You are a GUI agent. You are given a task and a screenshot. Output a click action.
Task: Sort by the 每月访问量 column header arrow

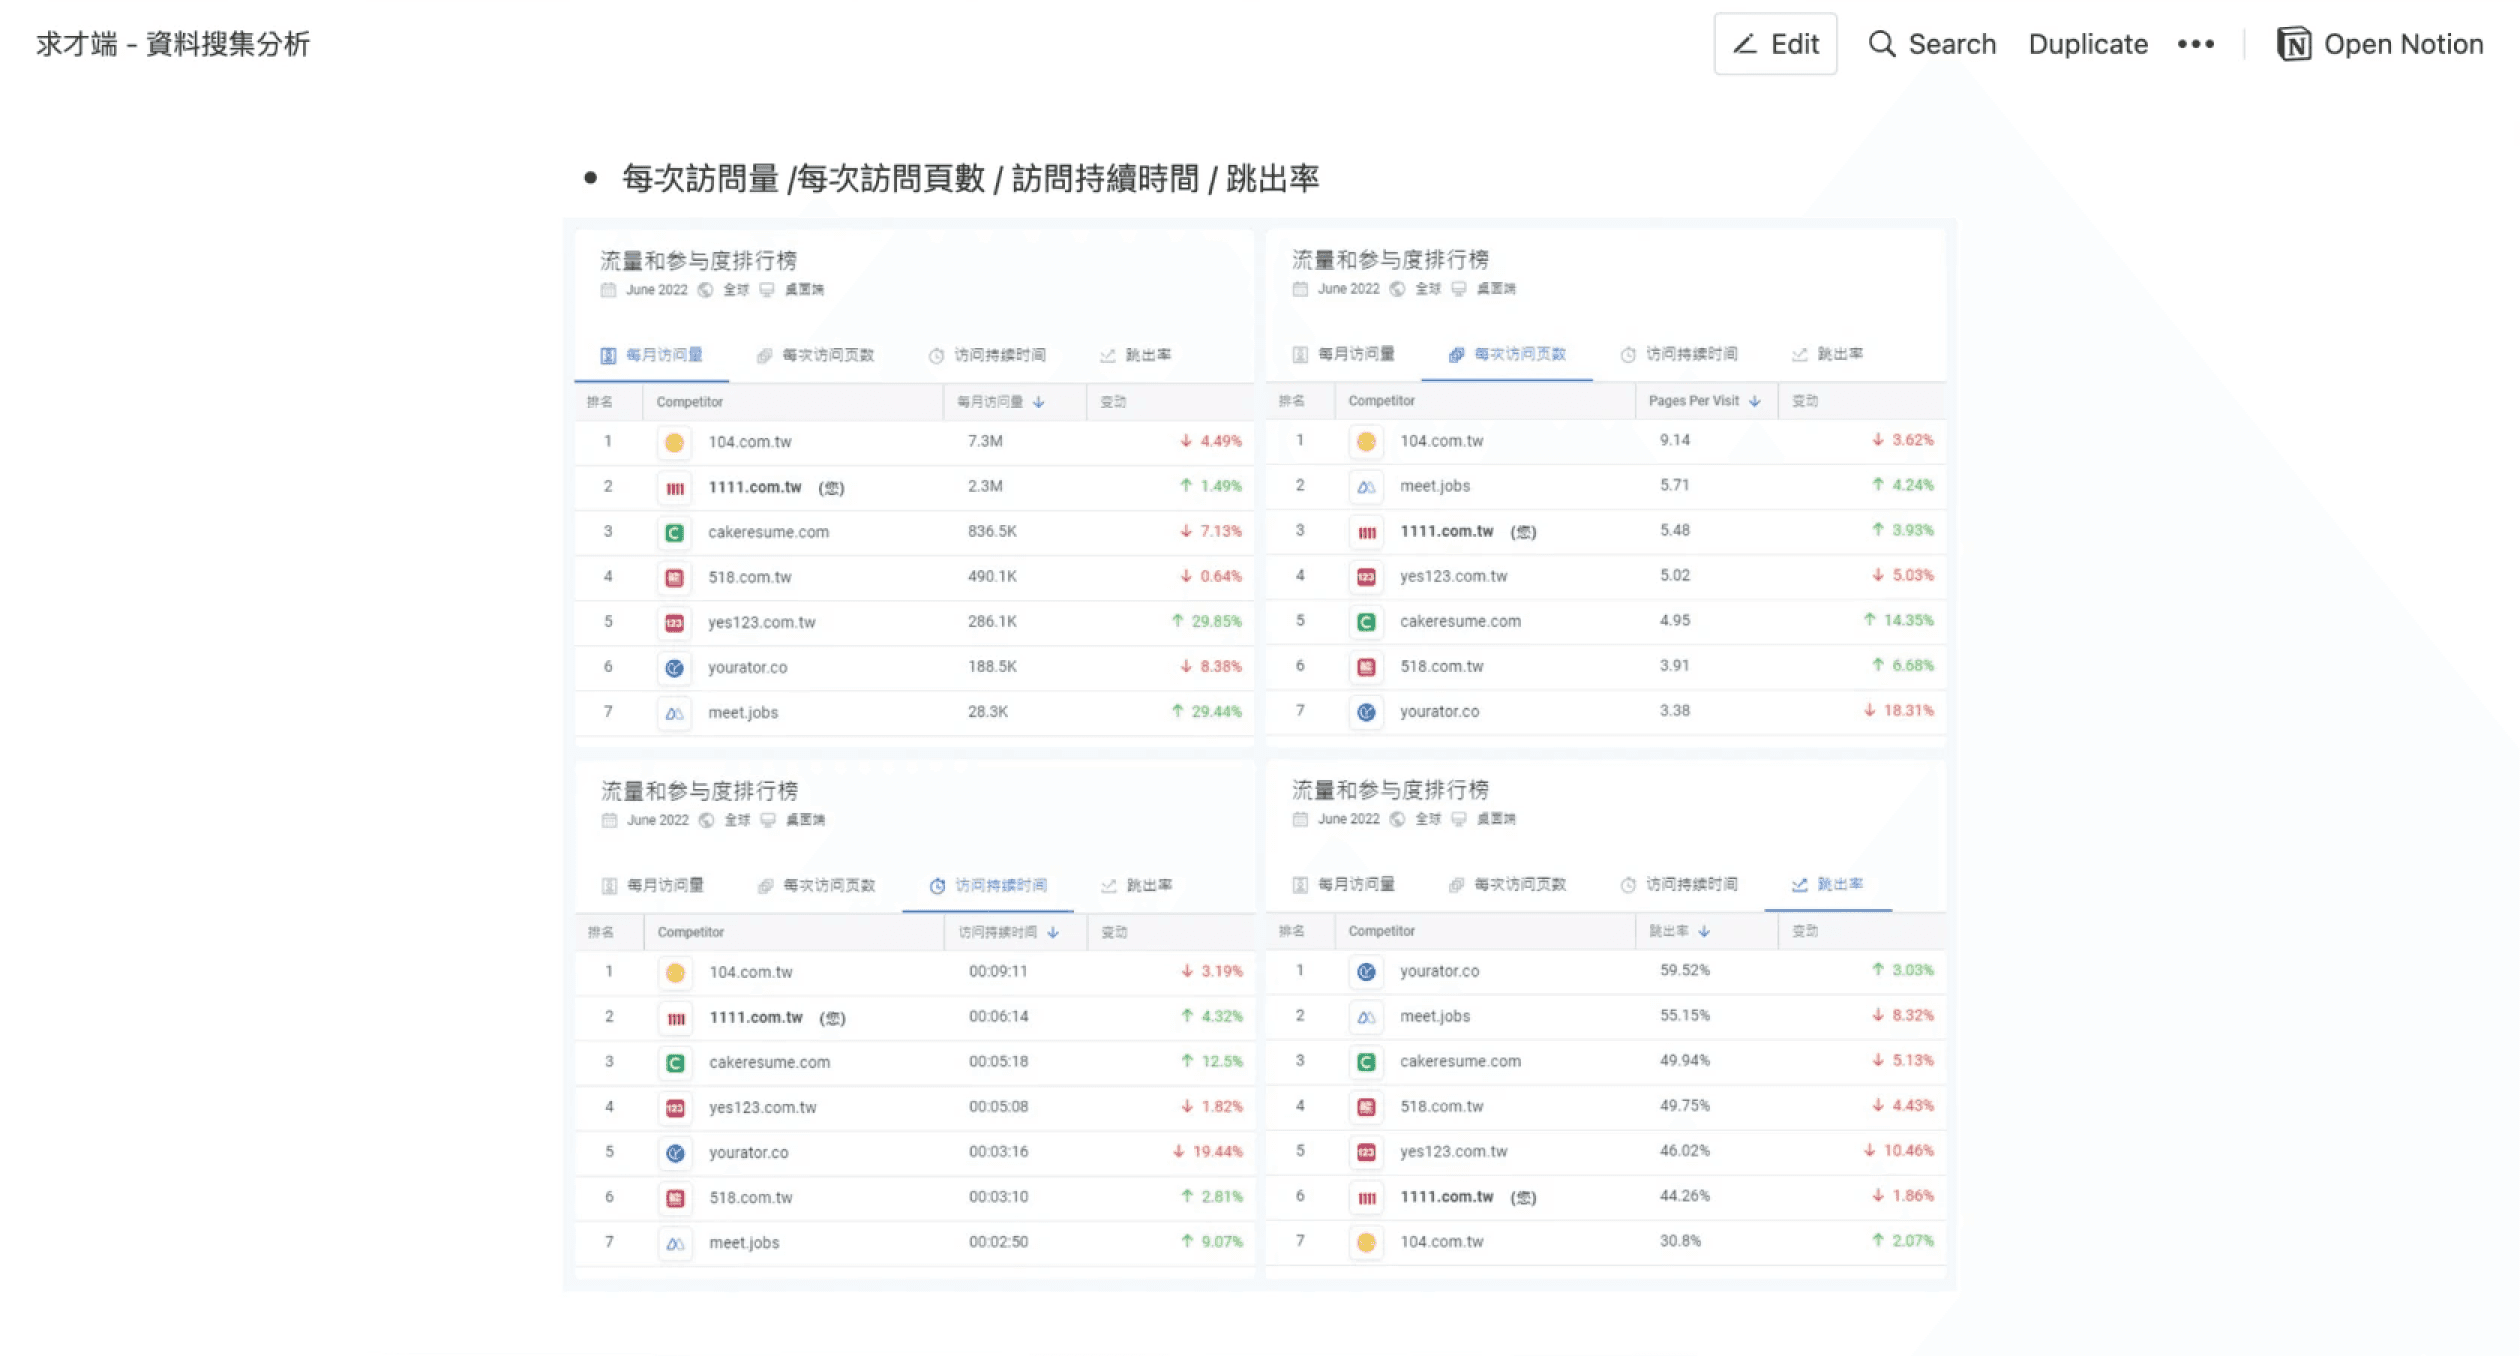point(1039,402)
